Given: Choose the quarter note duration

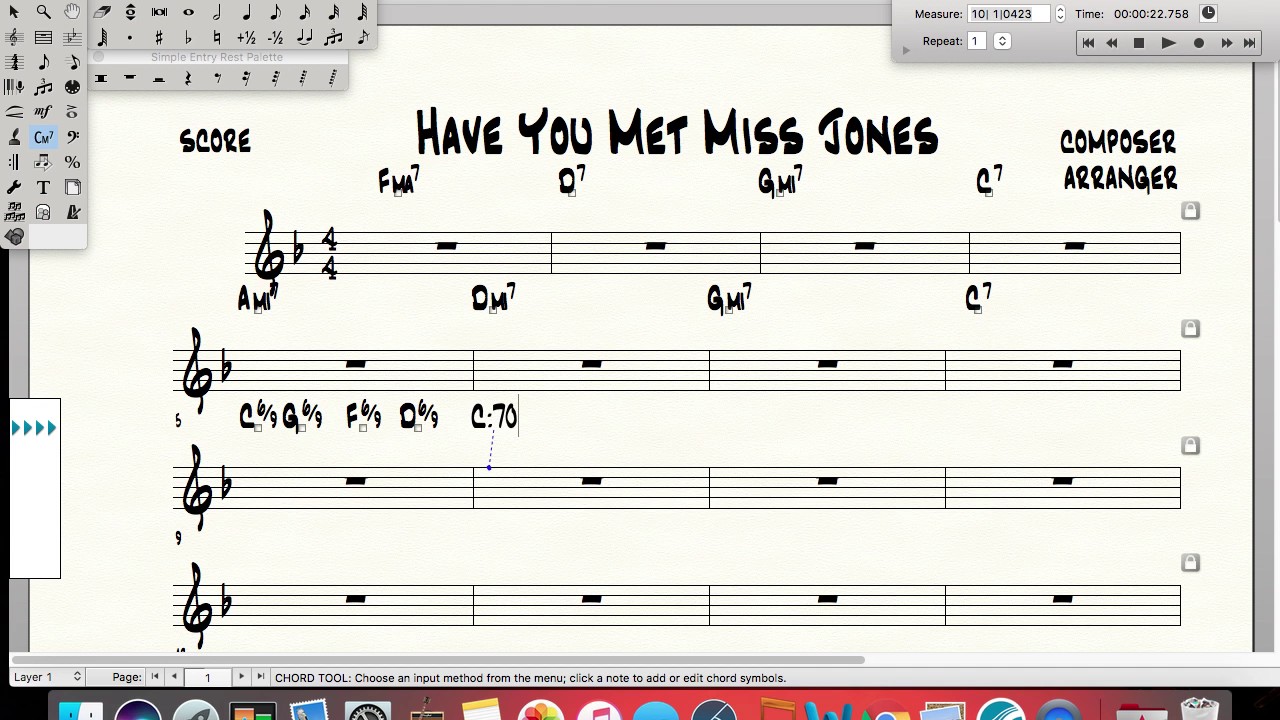Looking at the screenshot, I should pos(246,12).
